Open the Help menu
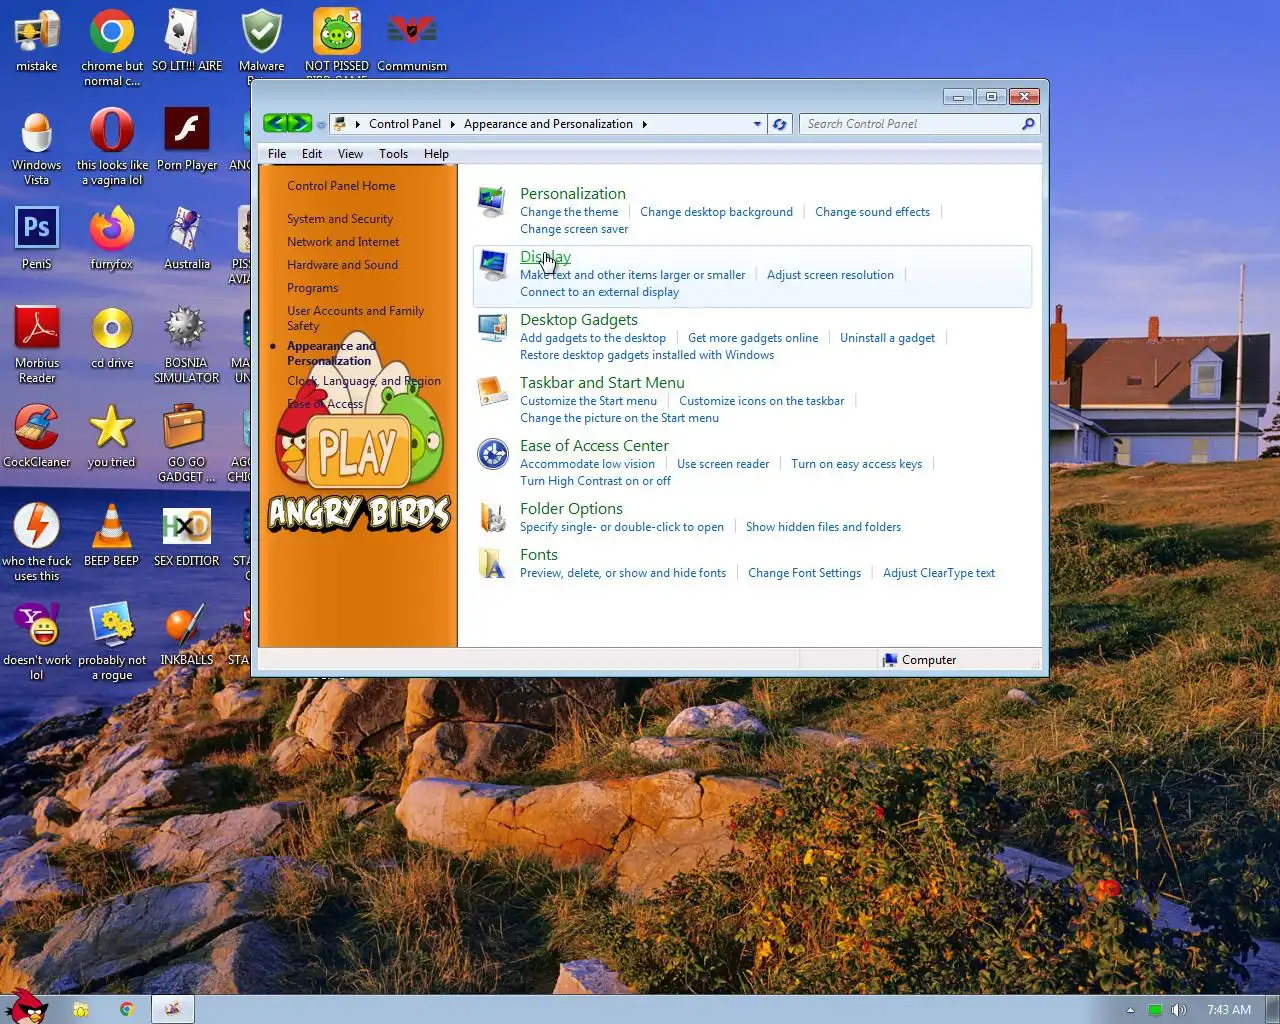This screenshot has height=1024, width=1280. [436, 154]
